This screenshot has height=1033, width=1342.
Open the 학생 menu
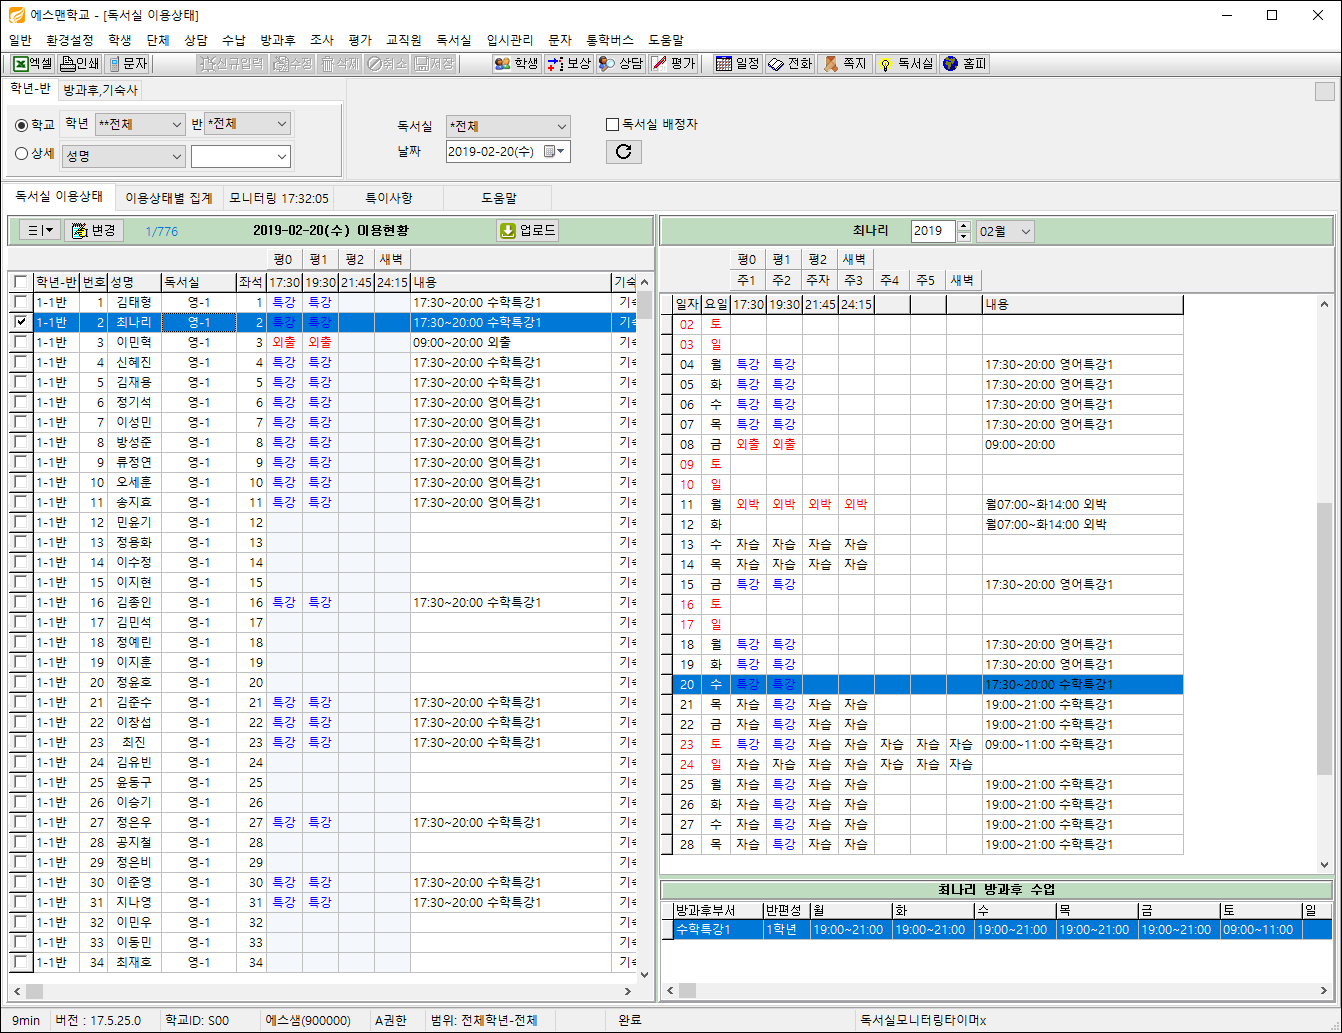[x=120, y=40]
